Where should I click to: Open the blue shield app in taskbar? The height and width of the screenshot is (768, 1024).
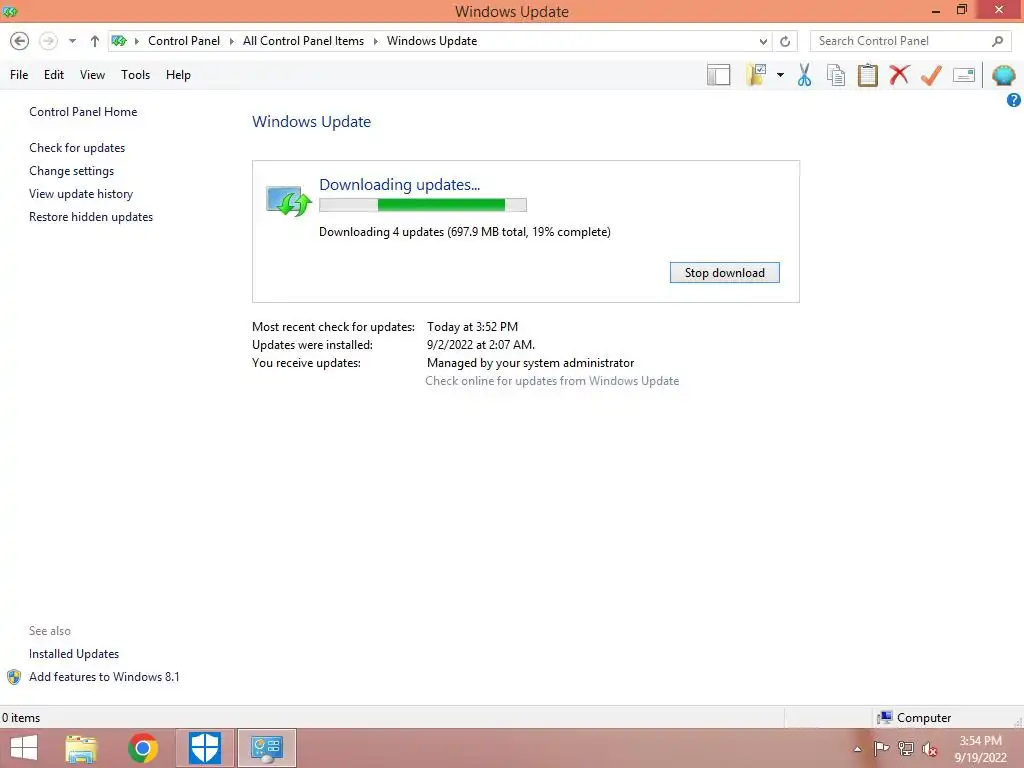(x=204, y=748)
